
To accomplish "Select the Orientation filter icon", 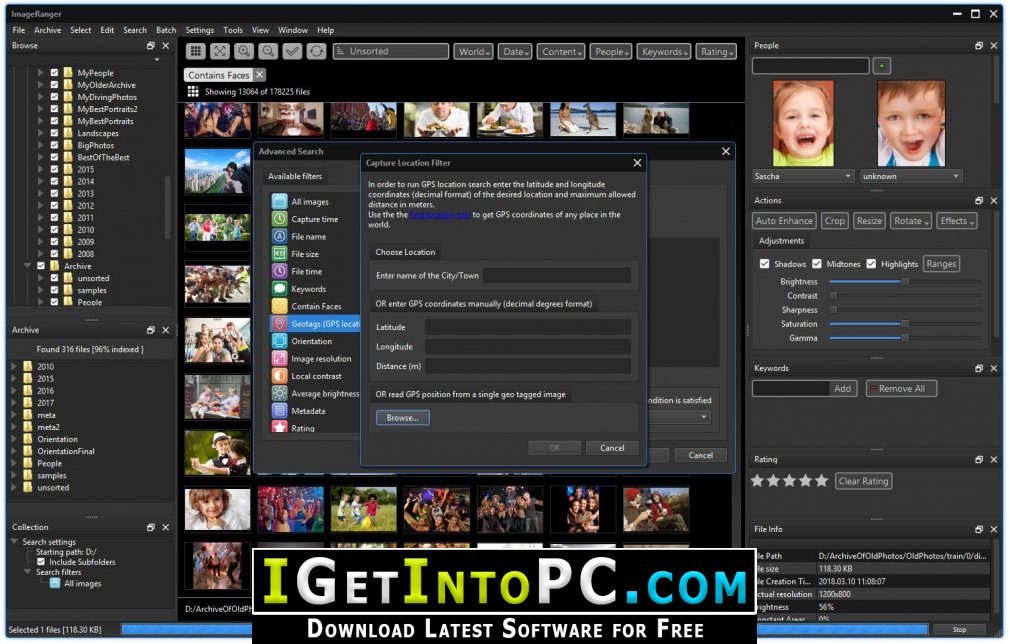I will click(280, 341).
